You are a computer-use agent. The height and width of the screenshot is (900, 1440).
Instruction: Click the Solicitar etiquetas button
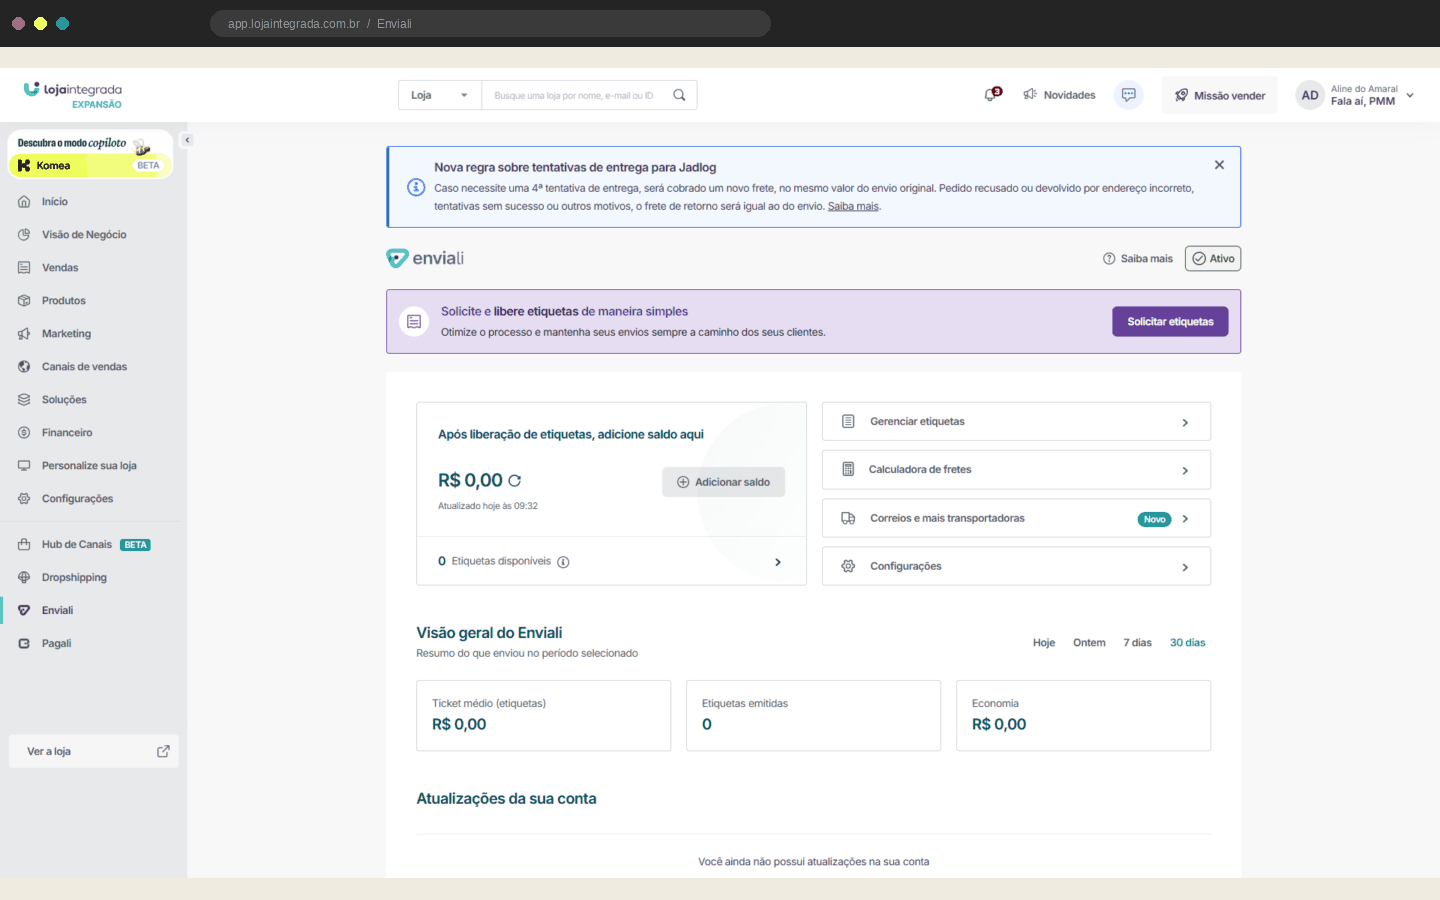(1170, 322)
